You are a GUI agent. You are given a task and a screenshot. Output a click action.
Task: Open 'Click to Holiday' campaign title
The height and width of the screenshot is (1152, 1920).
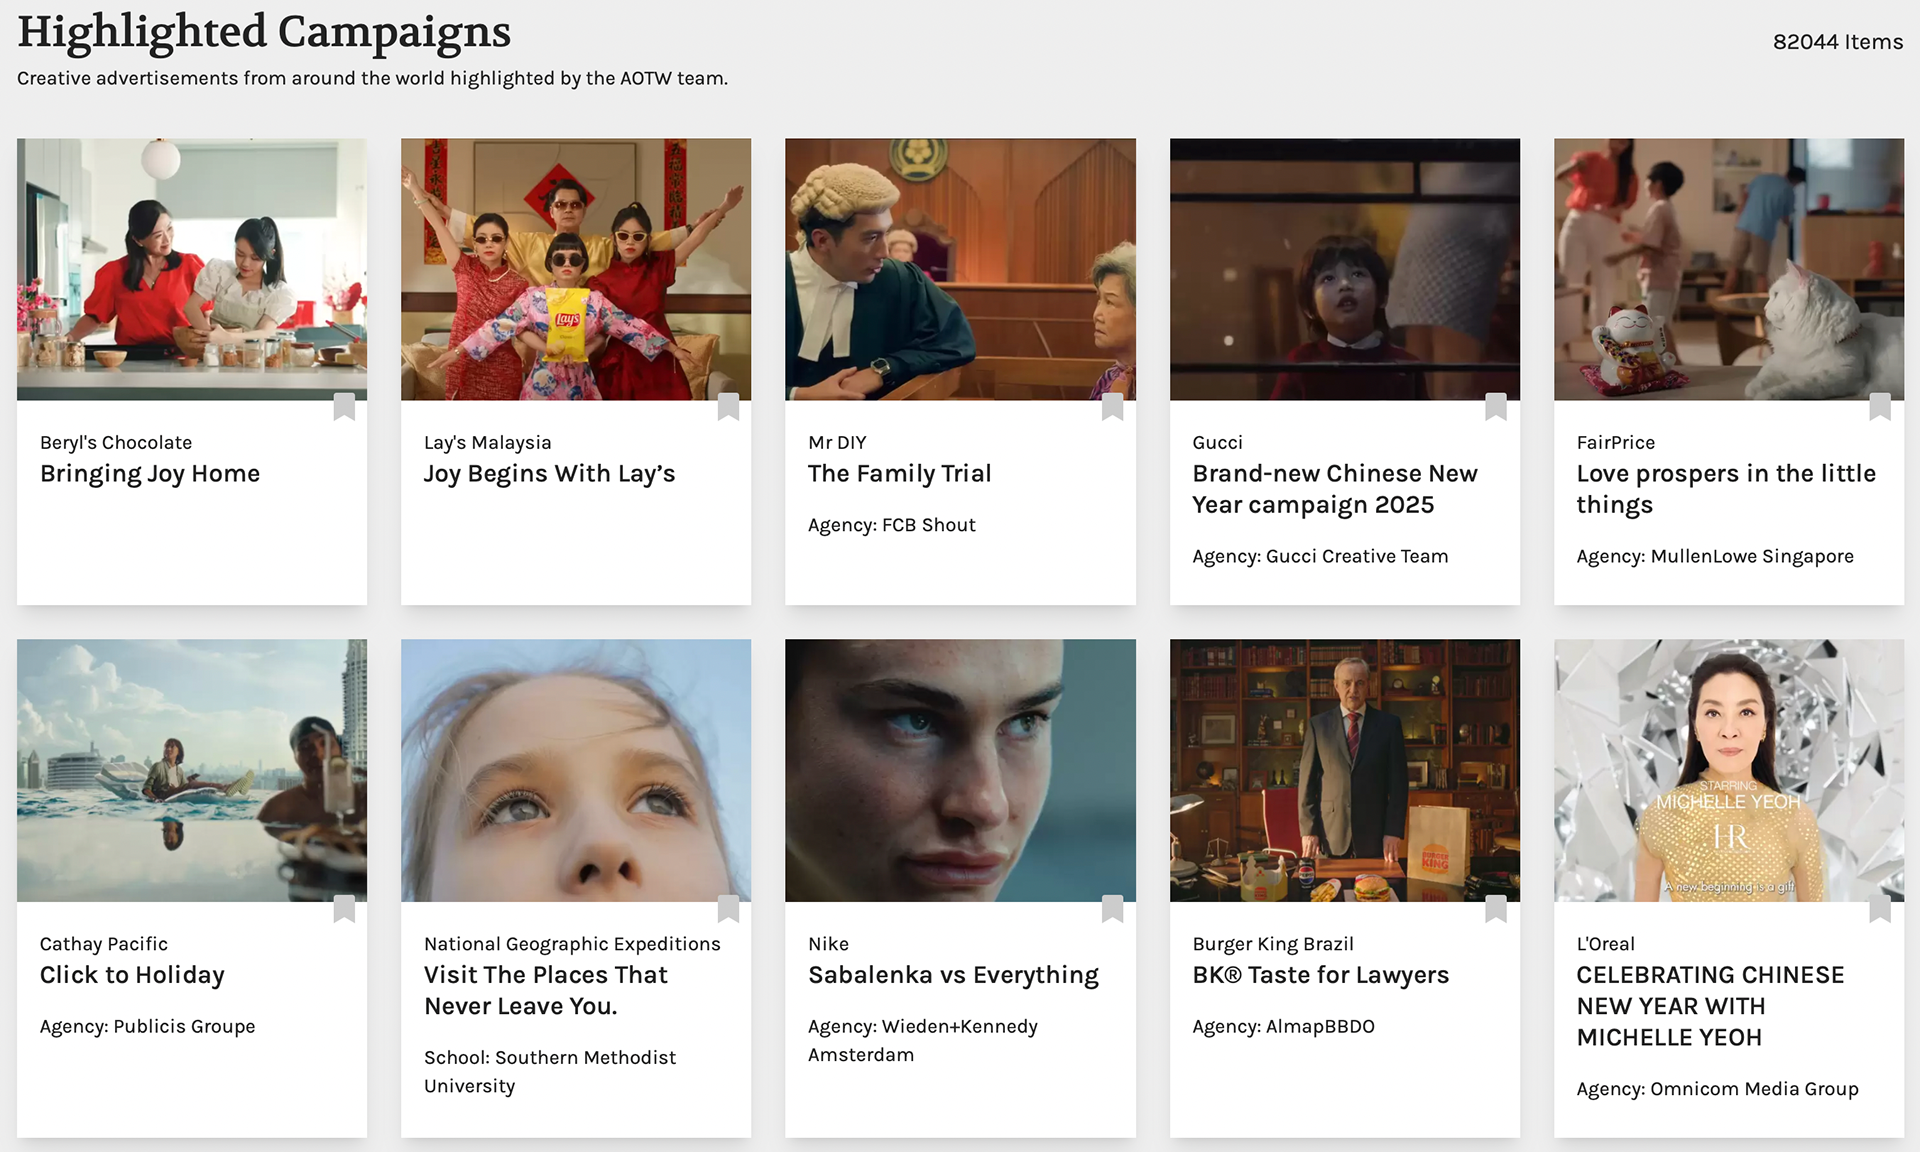[132, 975]
